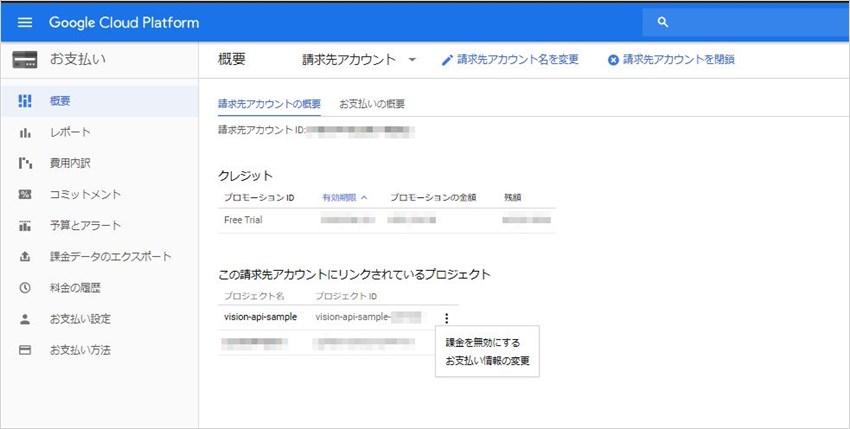The width and height of the screenshot is (850, 429).
Task: Click the 概要 page title in header
Action: coord(231,59)
